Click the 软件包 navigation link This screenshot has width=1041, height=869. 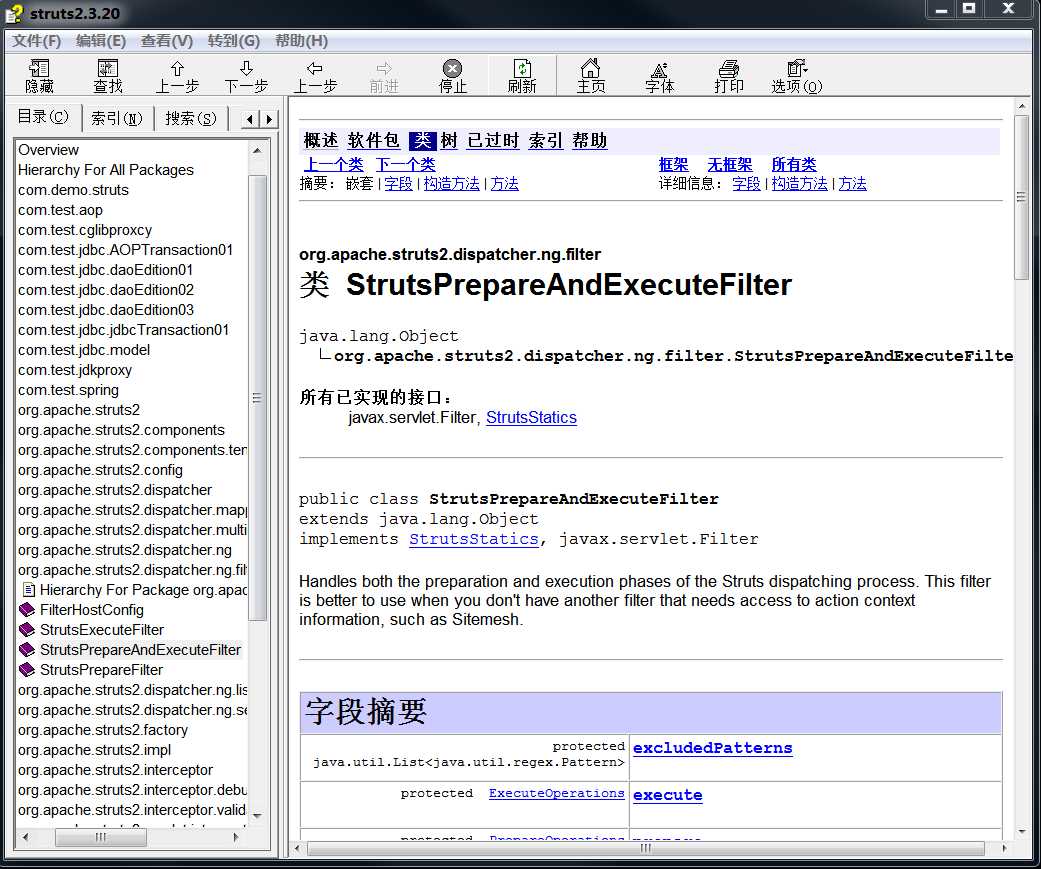pos(373,140)
